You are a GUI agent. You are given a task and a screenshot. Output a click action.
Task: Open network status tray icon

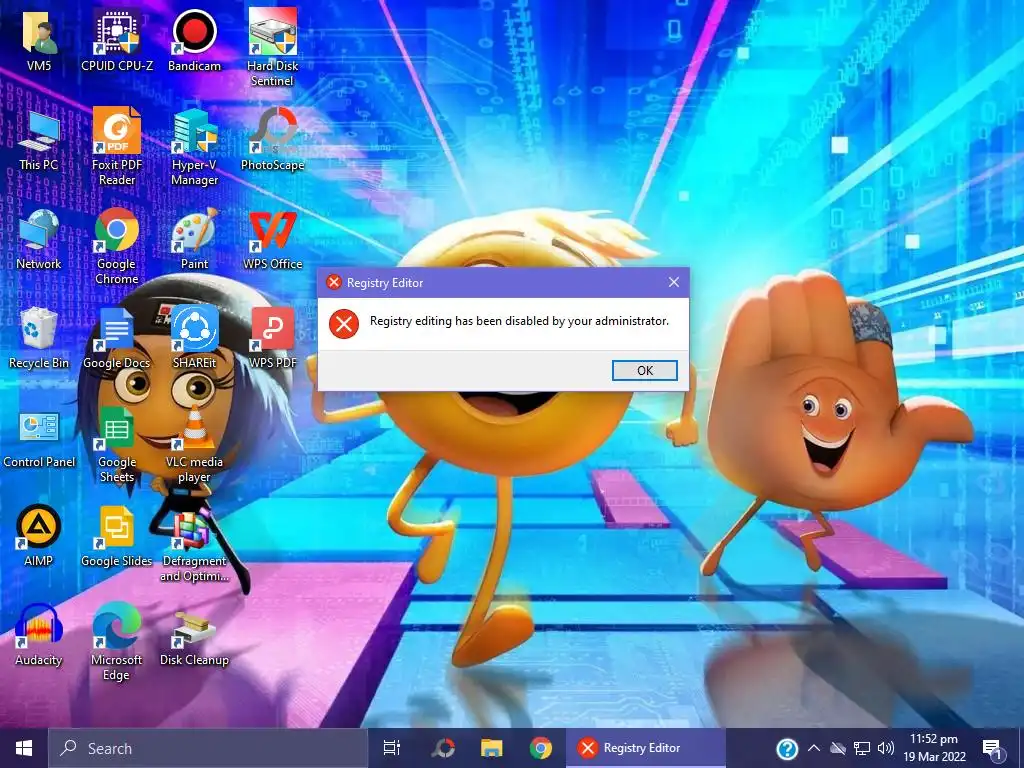click(x=862, y=748)
